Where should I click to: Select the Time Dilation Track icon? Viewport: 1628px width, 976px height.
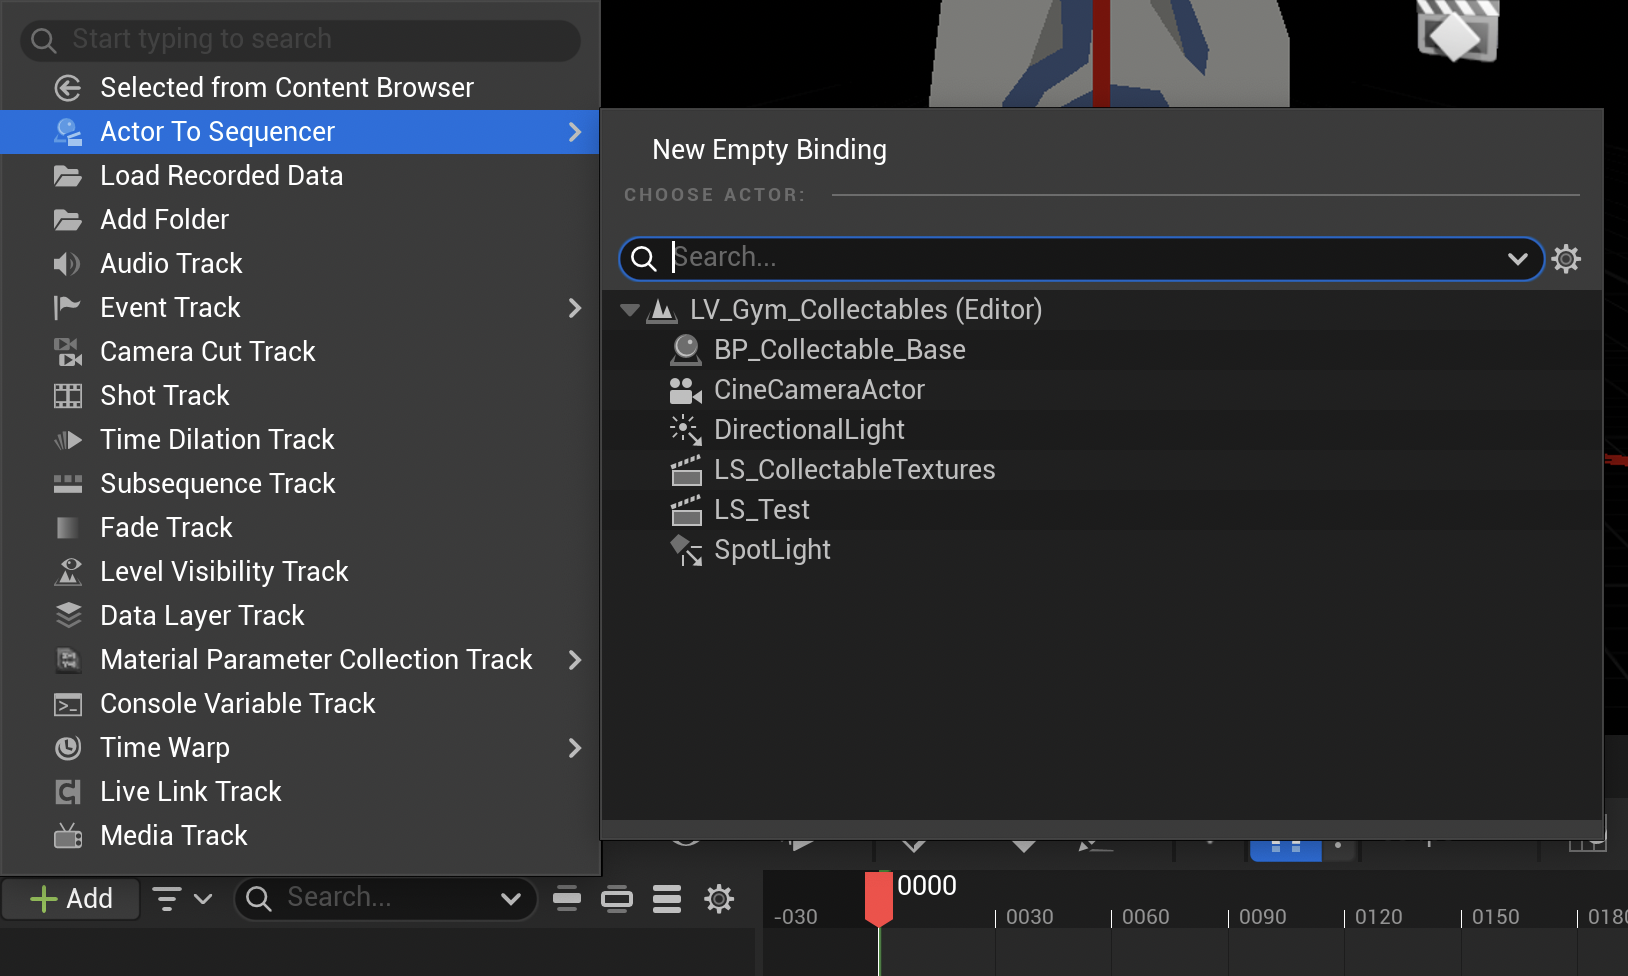67,439
